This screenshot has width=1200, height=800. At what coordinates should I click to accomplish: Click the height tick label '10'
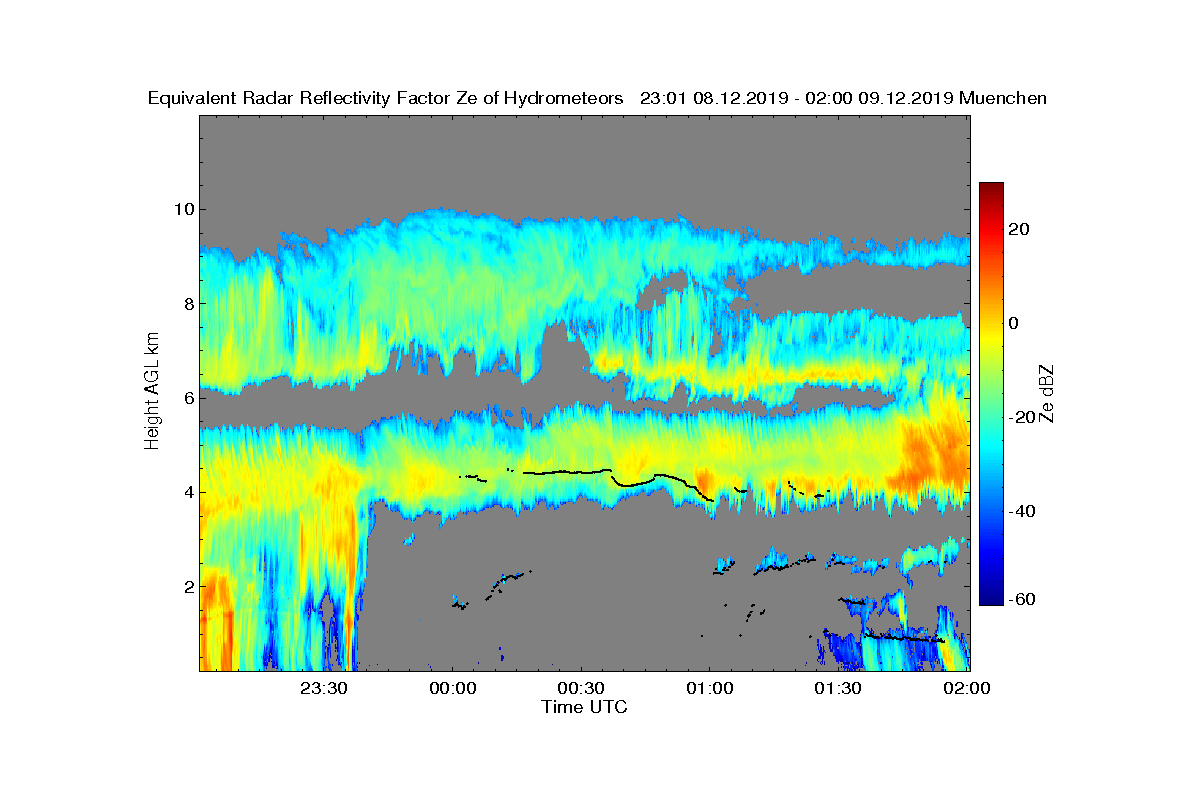(182, 209)
